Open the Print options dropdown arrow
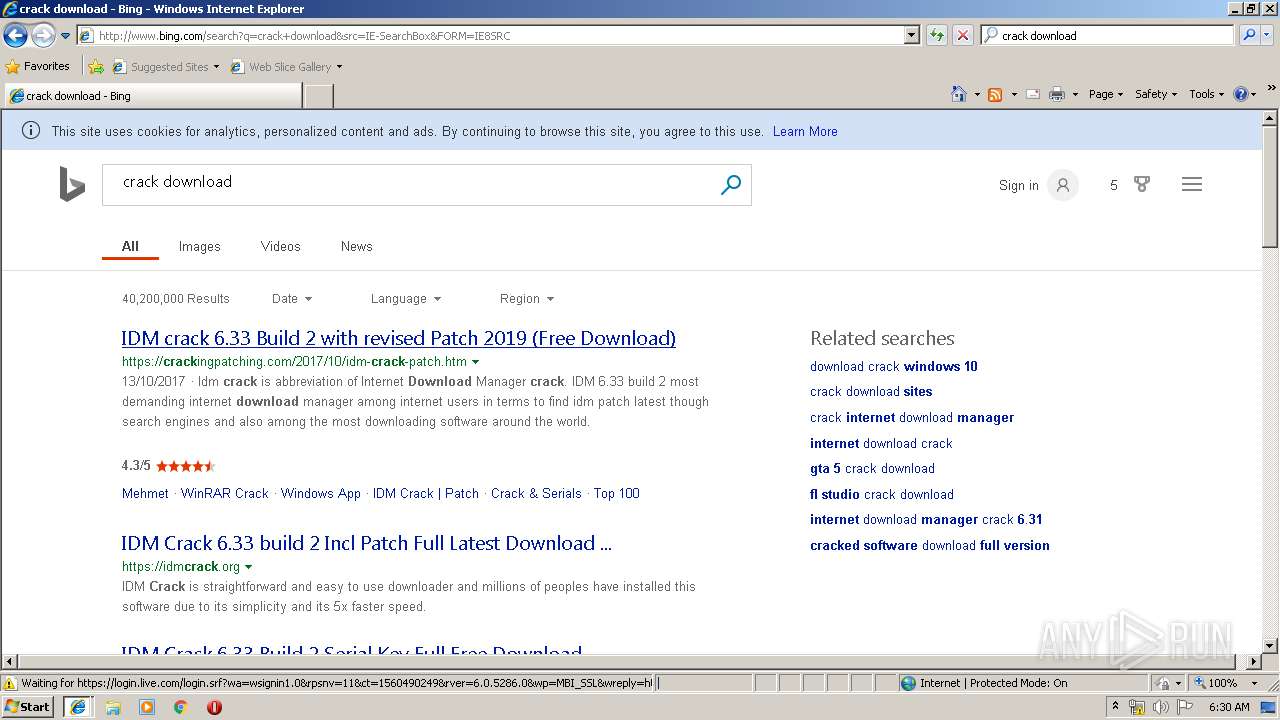 [1075, 94]
